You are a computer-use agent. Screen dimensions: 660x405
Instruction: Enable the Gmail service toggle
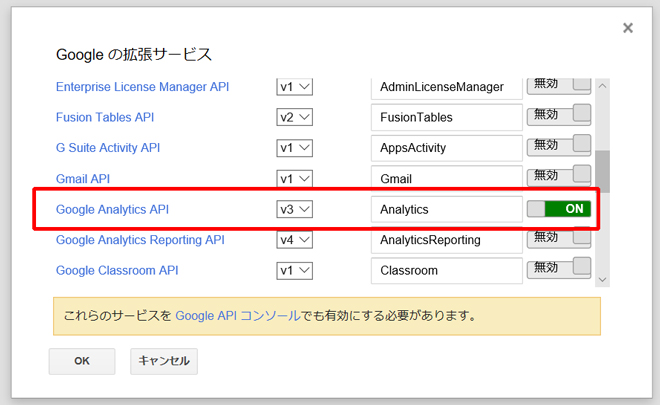[x=559, y=176]
